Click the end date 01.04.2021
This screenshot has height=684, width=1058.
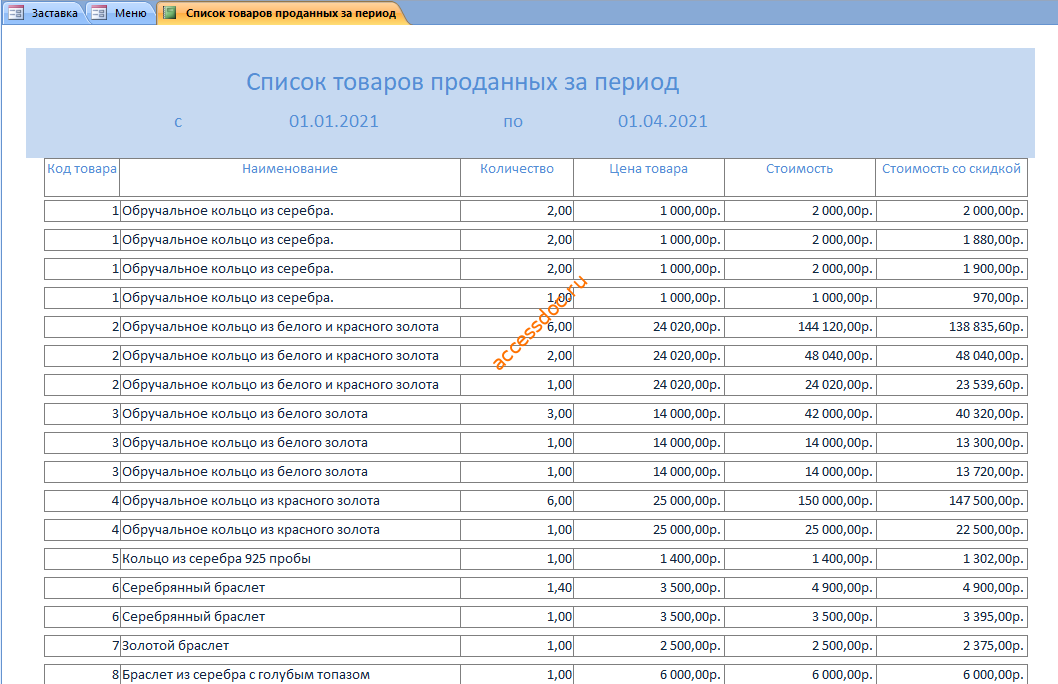click(663, 121)
